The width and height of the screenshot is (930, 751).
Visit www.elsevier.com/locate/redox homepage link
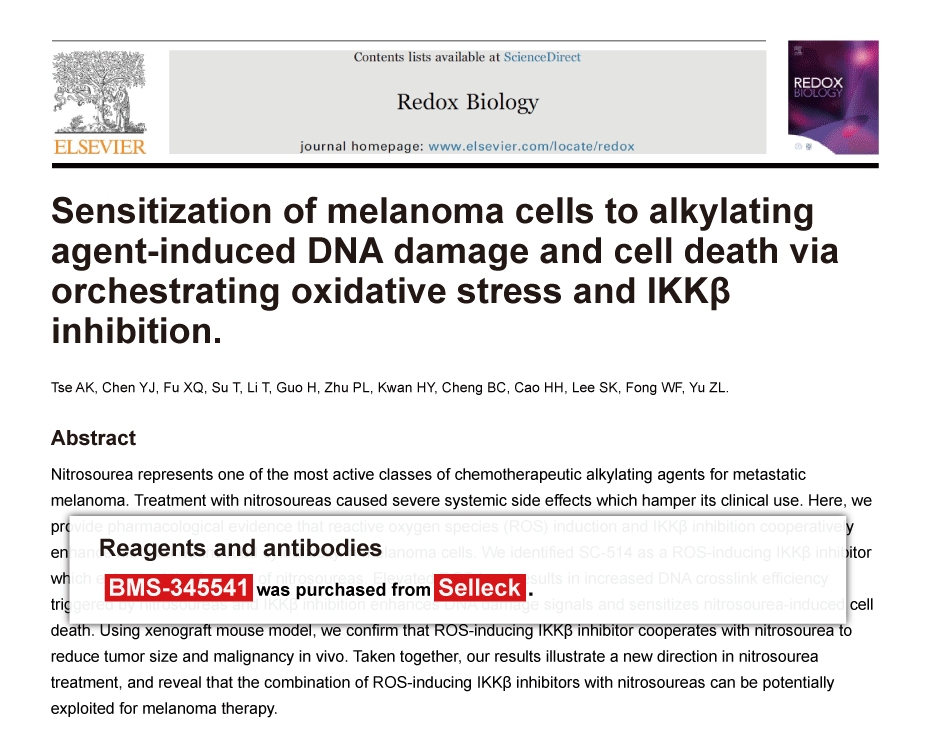point(531,146)
